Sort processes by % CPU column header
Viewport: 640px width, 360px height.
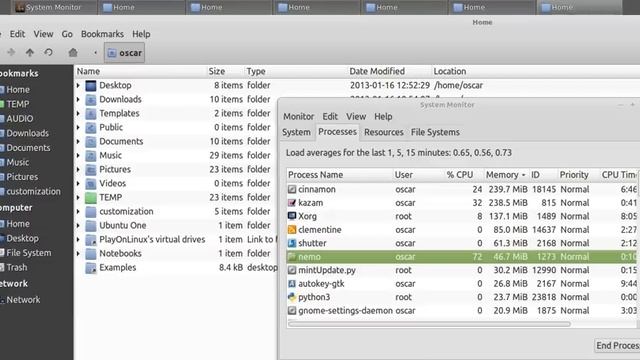point(460,175)
